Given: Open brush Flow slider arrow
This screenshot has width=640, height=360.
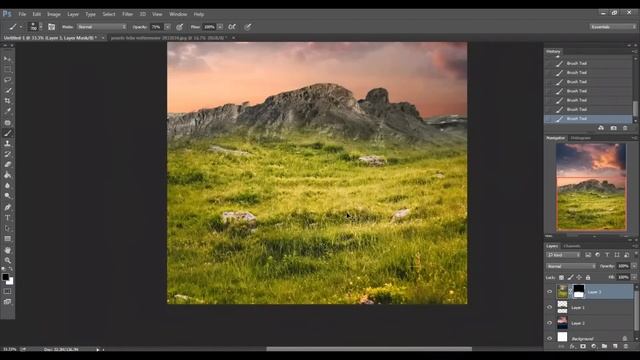Looking at the screenshot, I should [x=220, y=27].
